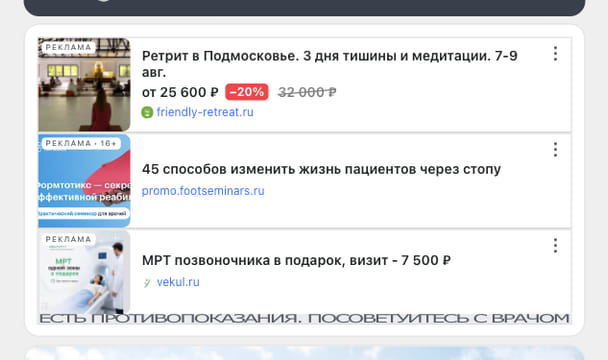Click the -20% discount badge
The height and width of the screenshot is (360, 608).
point(247,92)
